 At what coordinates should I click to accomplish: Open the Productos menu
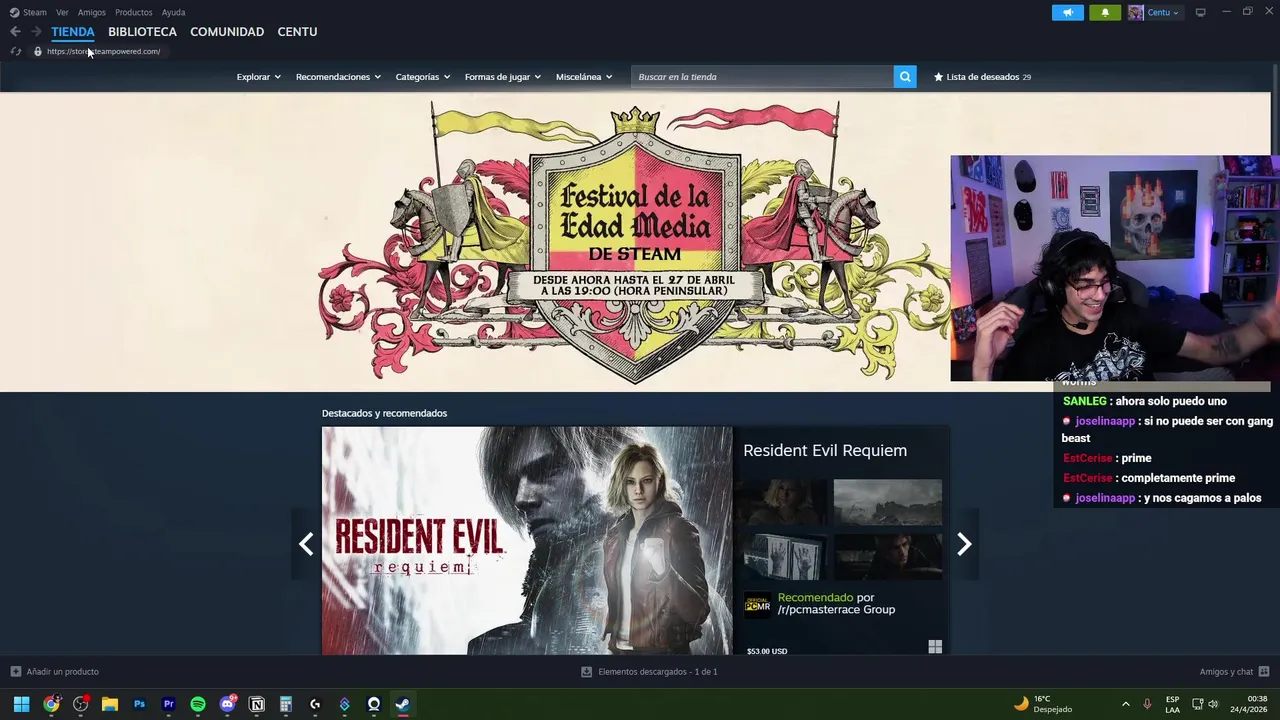134,12
